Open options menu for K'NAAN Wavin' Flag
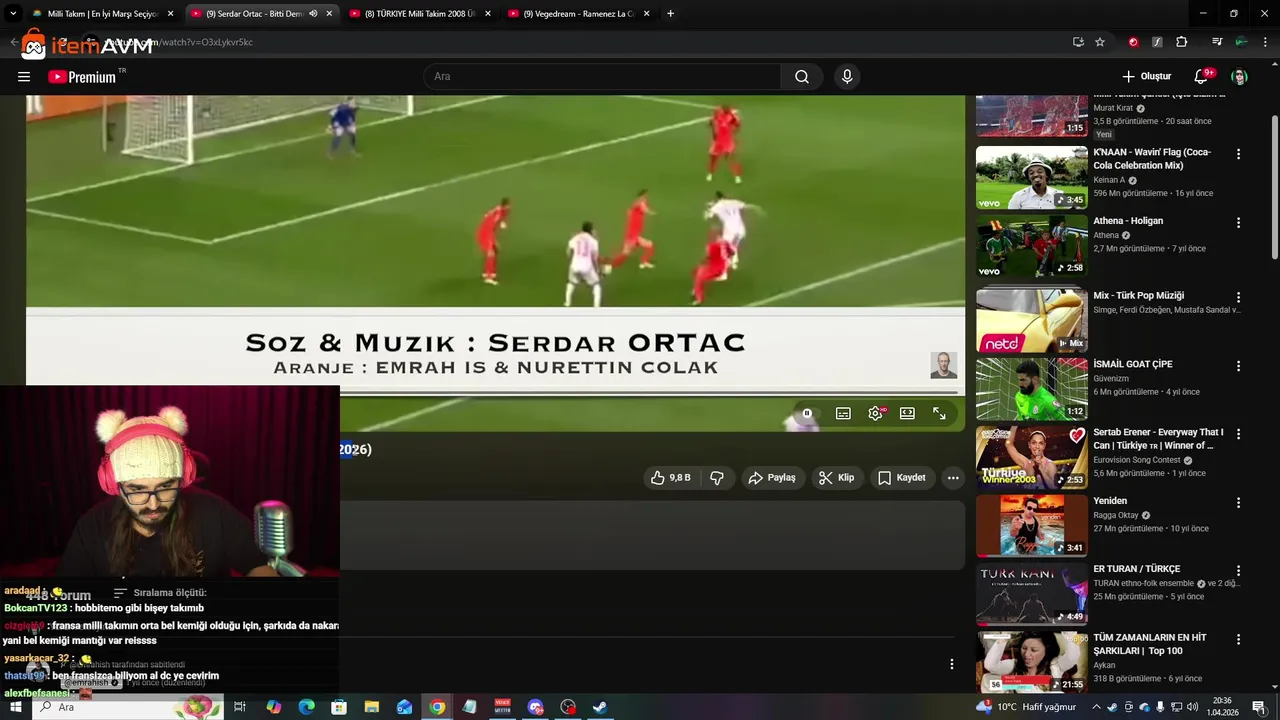 tap(1238, 154)
